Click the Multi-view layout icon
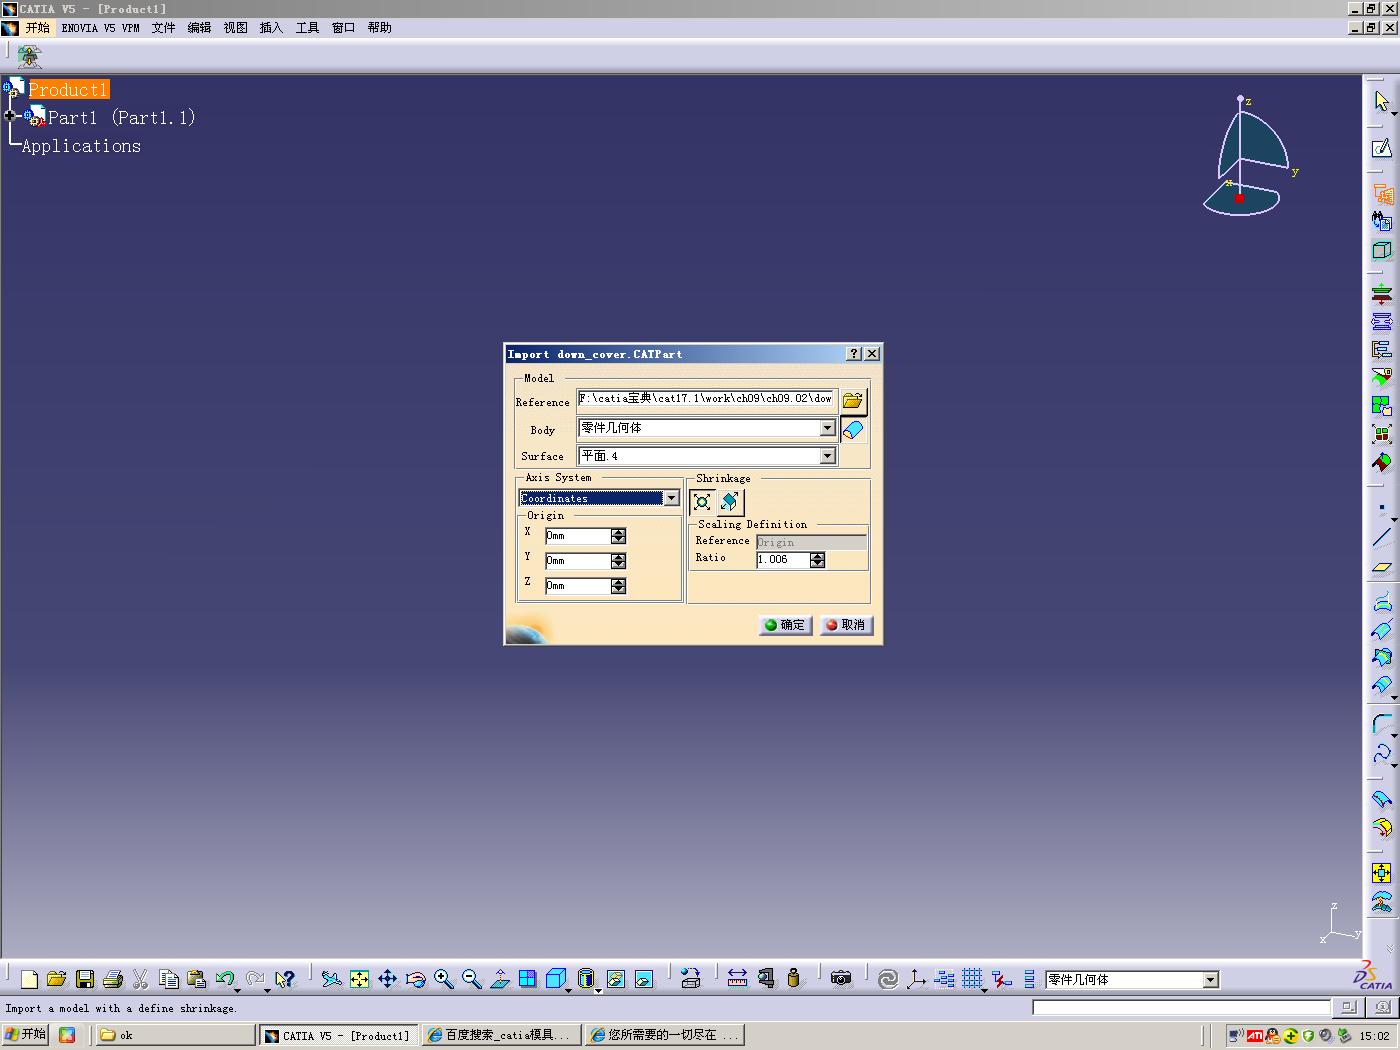 [x=527, y=979]
